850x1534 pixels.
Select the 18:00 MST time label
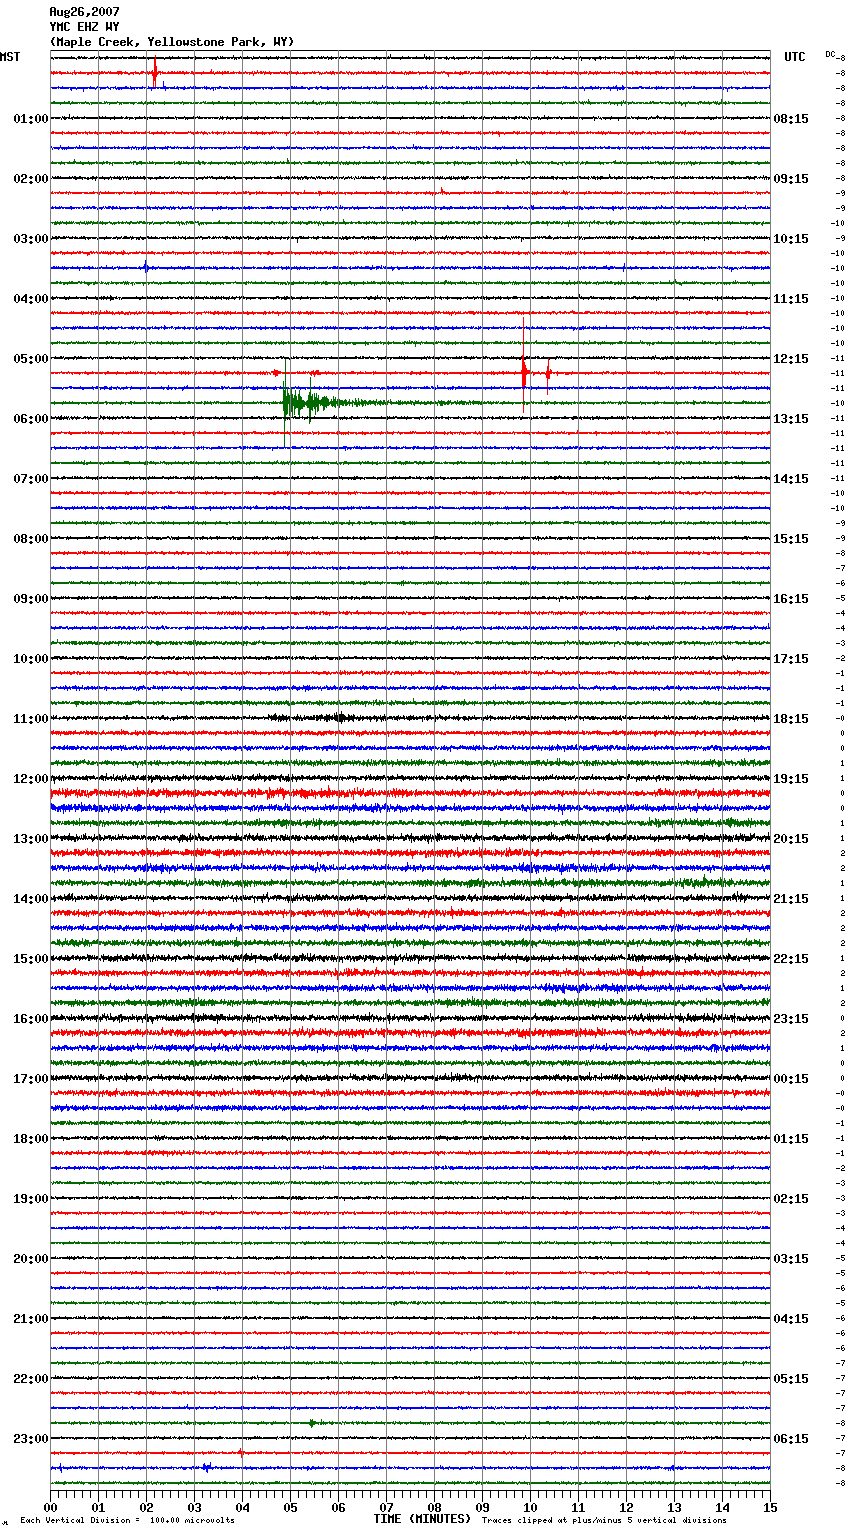[x=31, y=1139]
